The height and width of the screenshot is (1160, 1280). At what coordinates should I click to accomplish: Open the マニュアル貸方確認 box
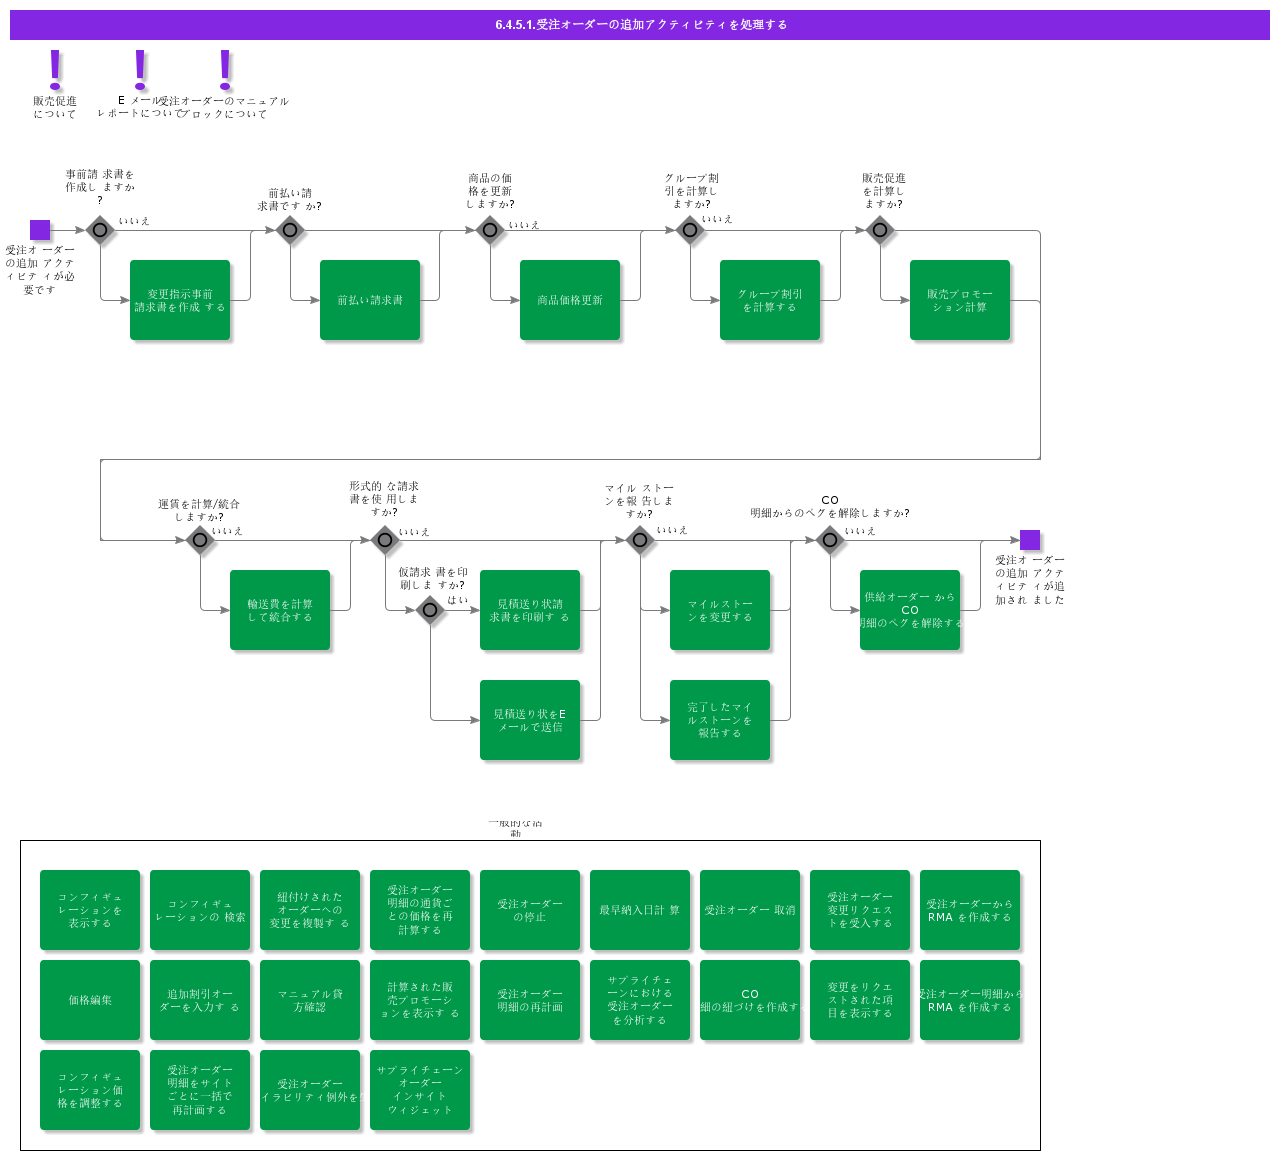click(310, 1000)
